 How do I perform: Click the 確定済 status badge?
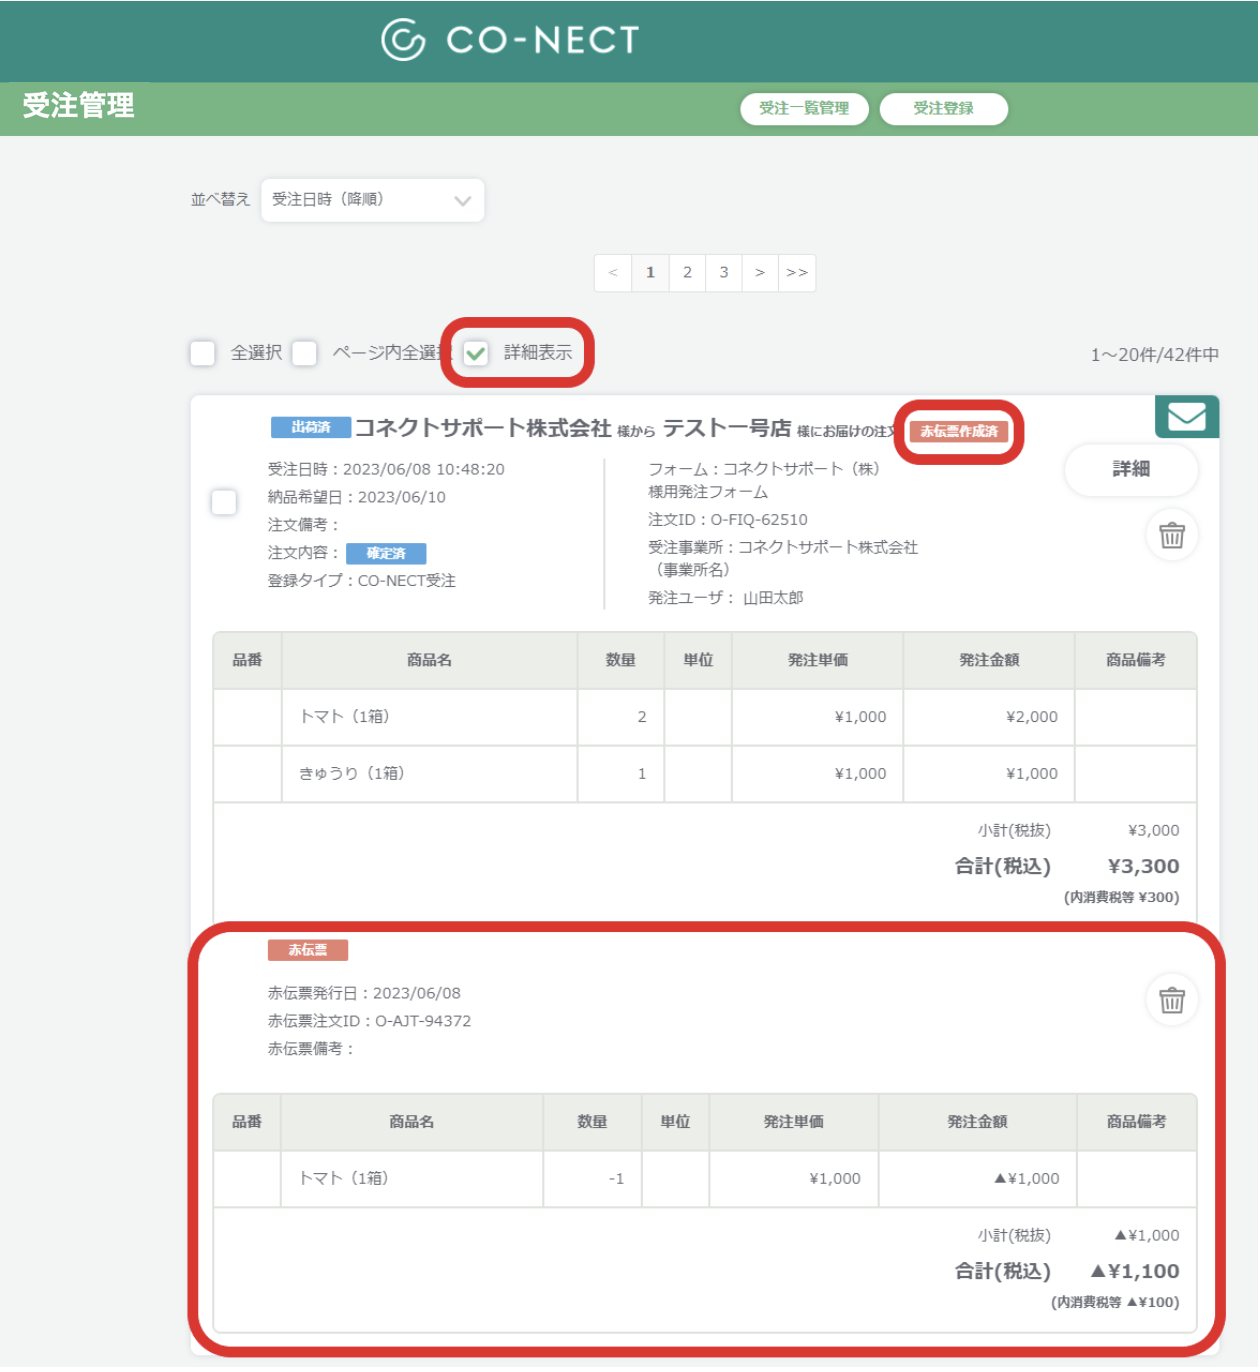pos(386,553)
